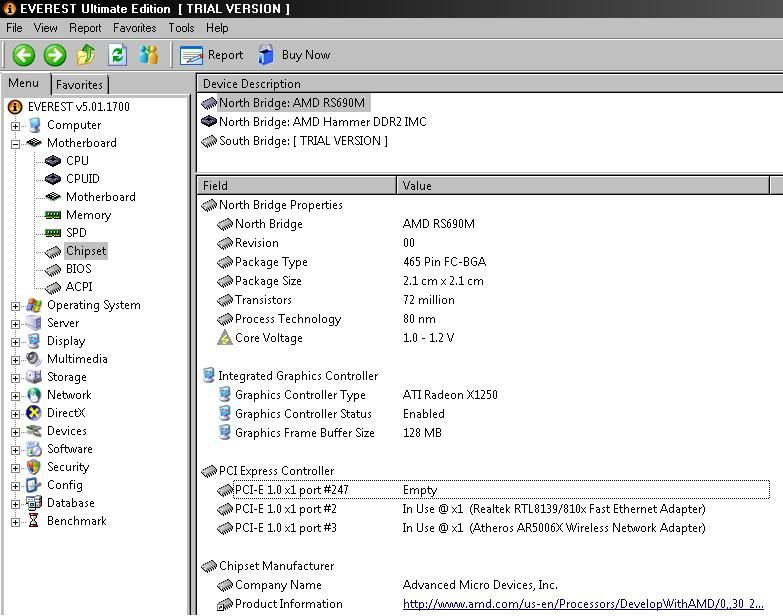783x616 pixels.
Task: Open the Report wizard from the toolbar
Action: [x=212, y=55]
